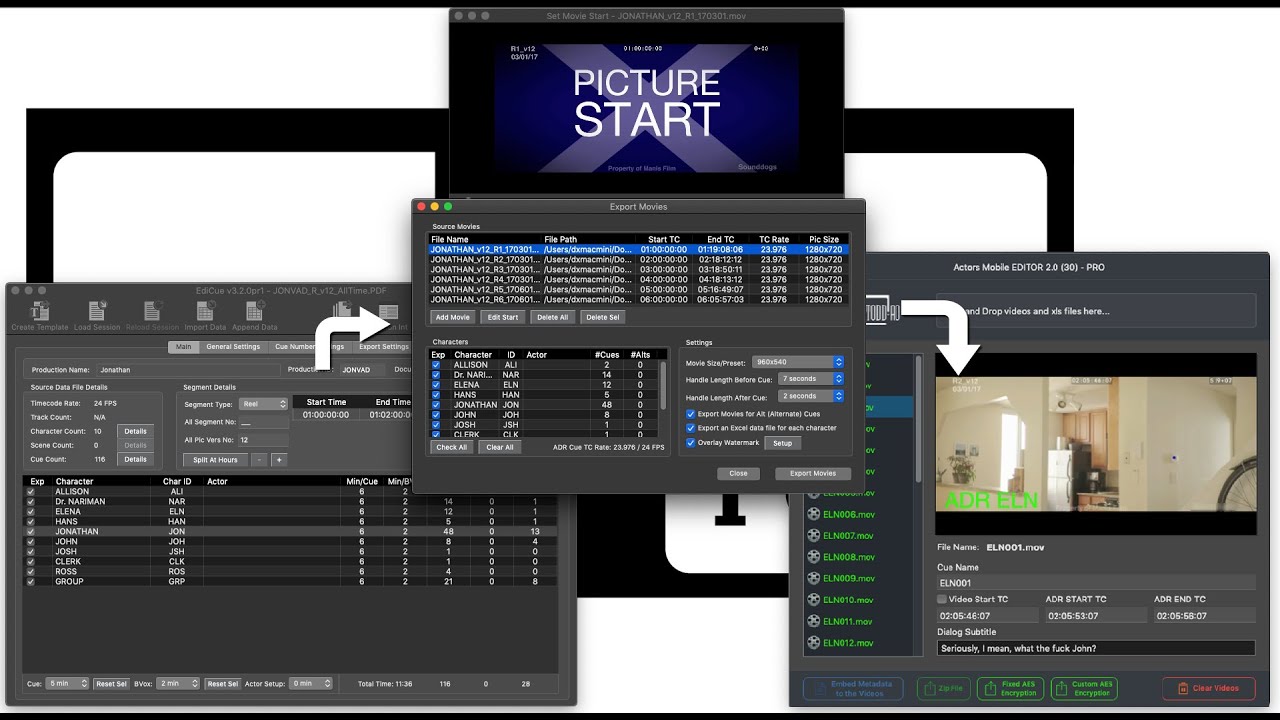Image resolution: width=1280 pixels, height=720 pixels.
Task: Click the ADR END TC field
Action: tap(1204, 616)
